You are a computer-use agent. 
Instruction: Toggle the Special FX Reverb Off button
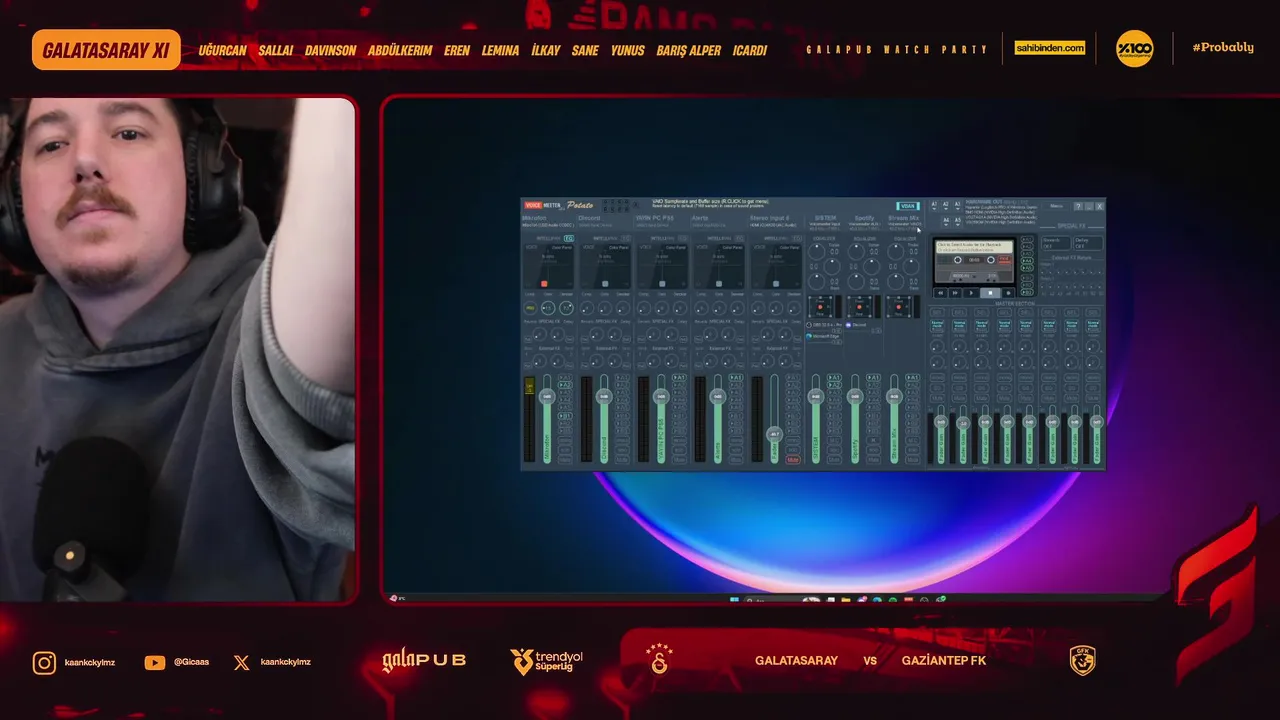(x=1056, y=243)
